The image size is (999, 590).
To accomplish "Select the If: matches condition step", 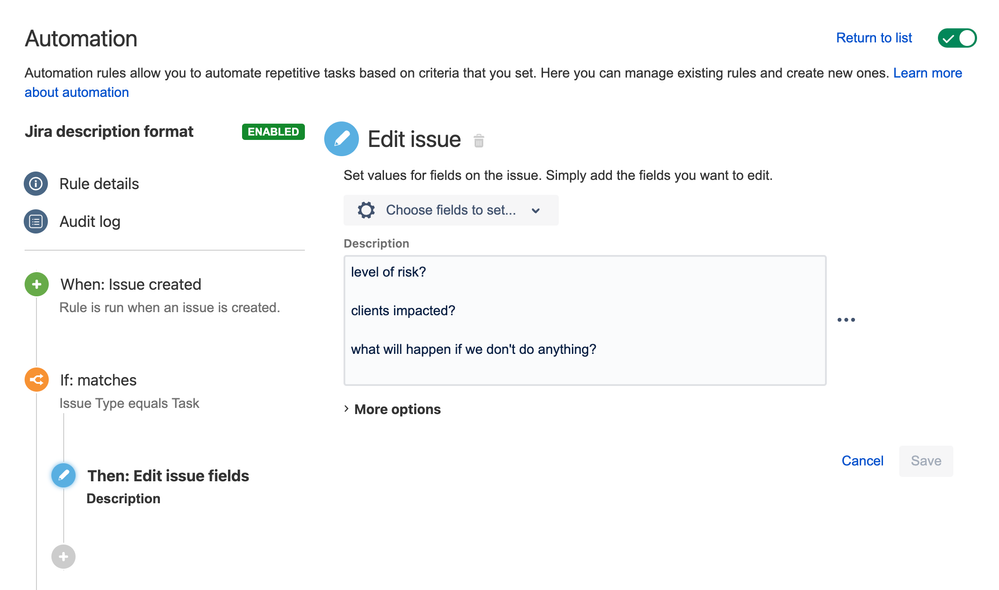I will click(98, 380).
